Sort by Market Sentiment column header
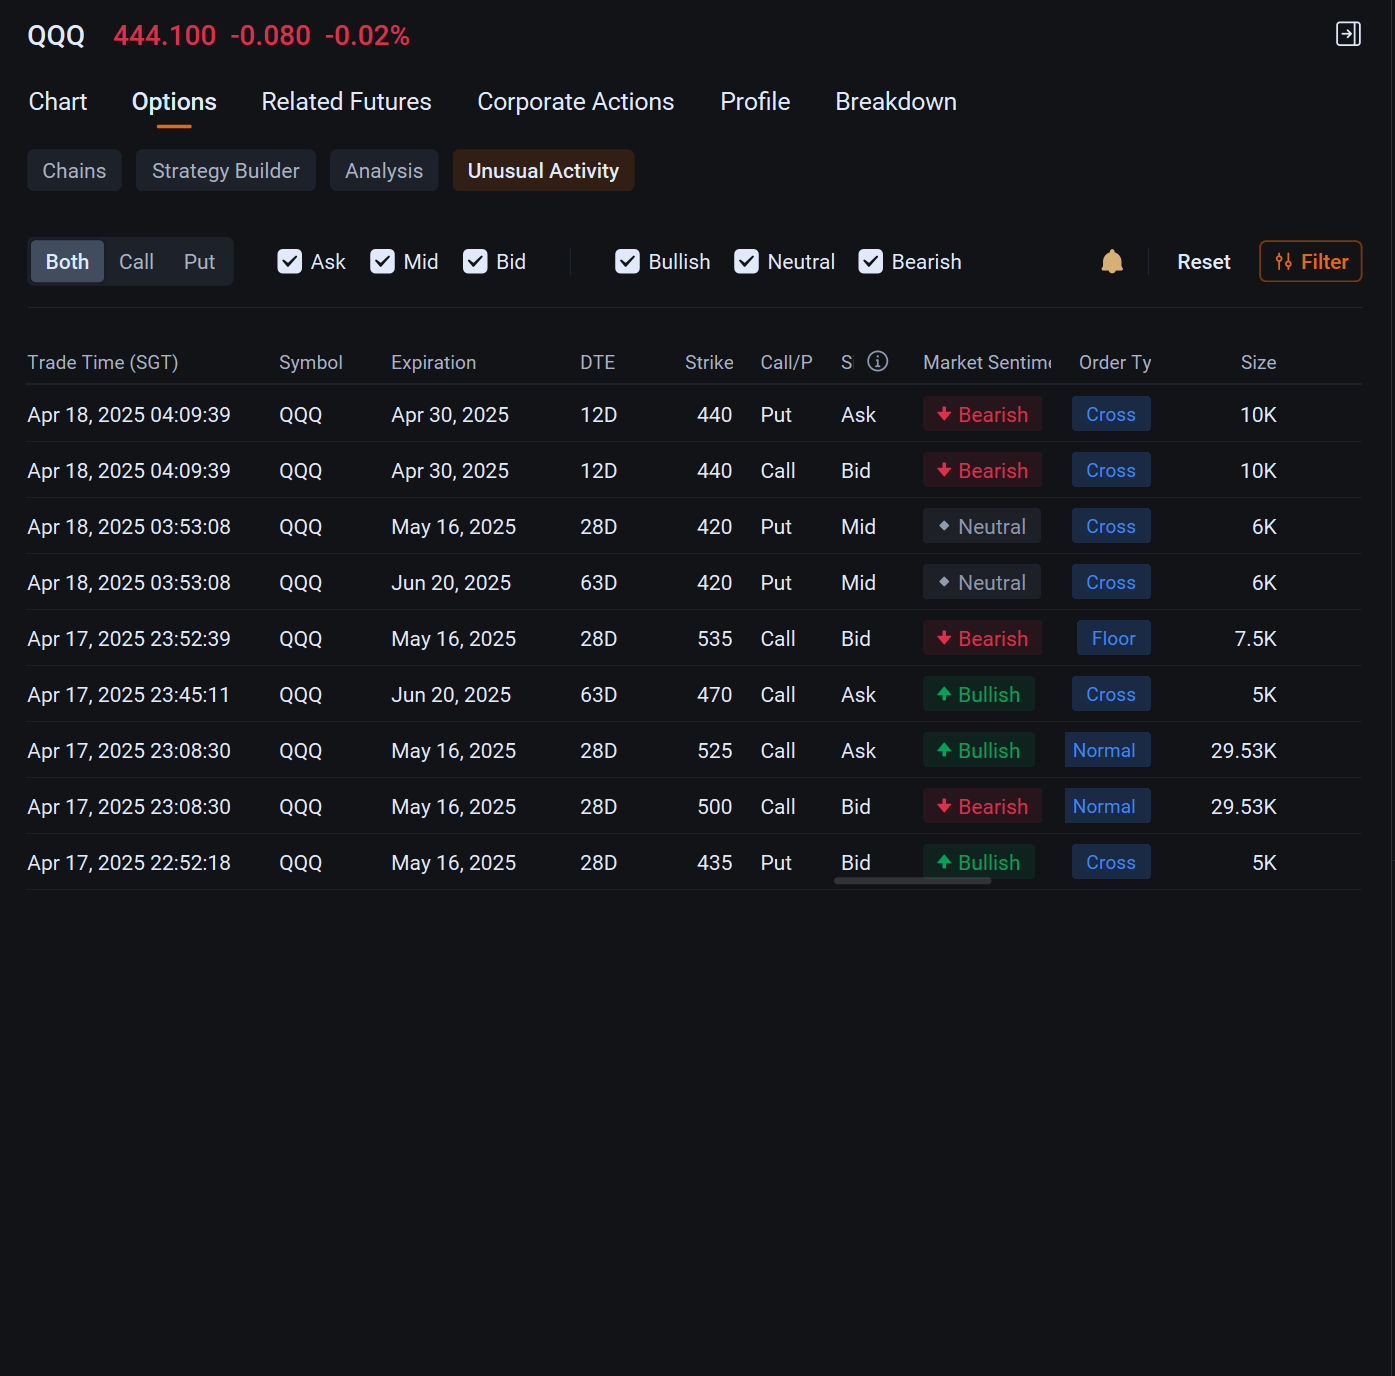This screenshot has height=1376, width=1395. pos(987,362)
